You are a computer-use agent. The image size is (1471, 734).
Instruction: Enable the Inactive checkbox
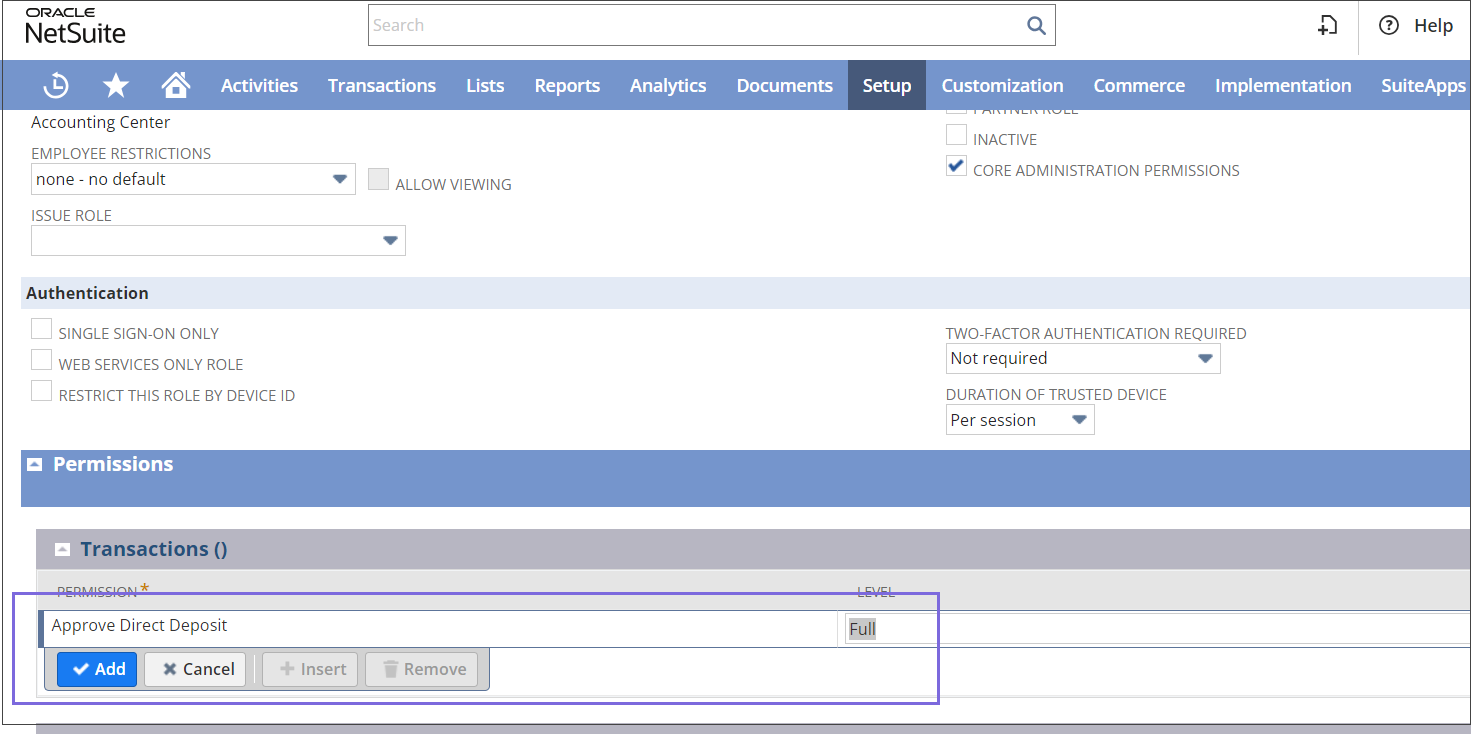coord(956,134)
